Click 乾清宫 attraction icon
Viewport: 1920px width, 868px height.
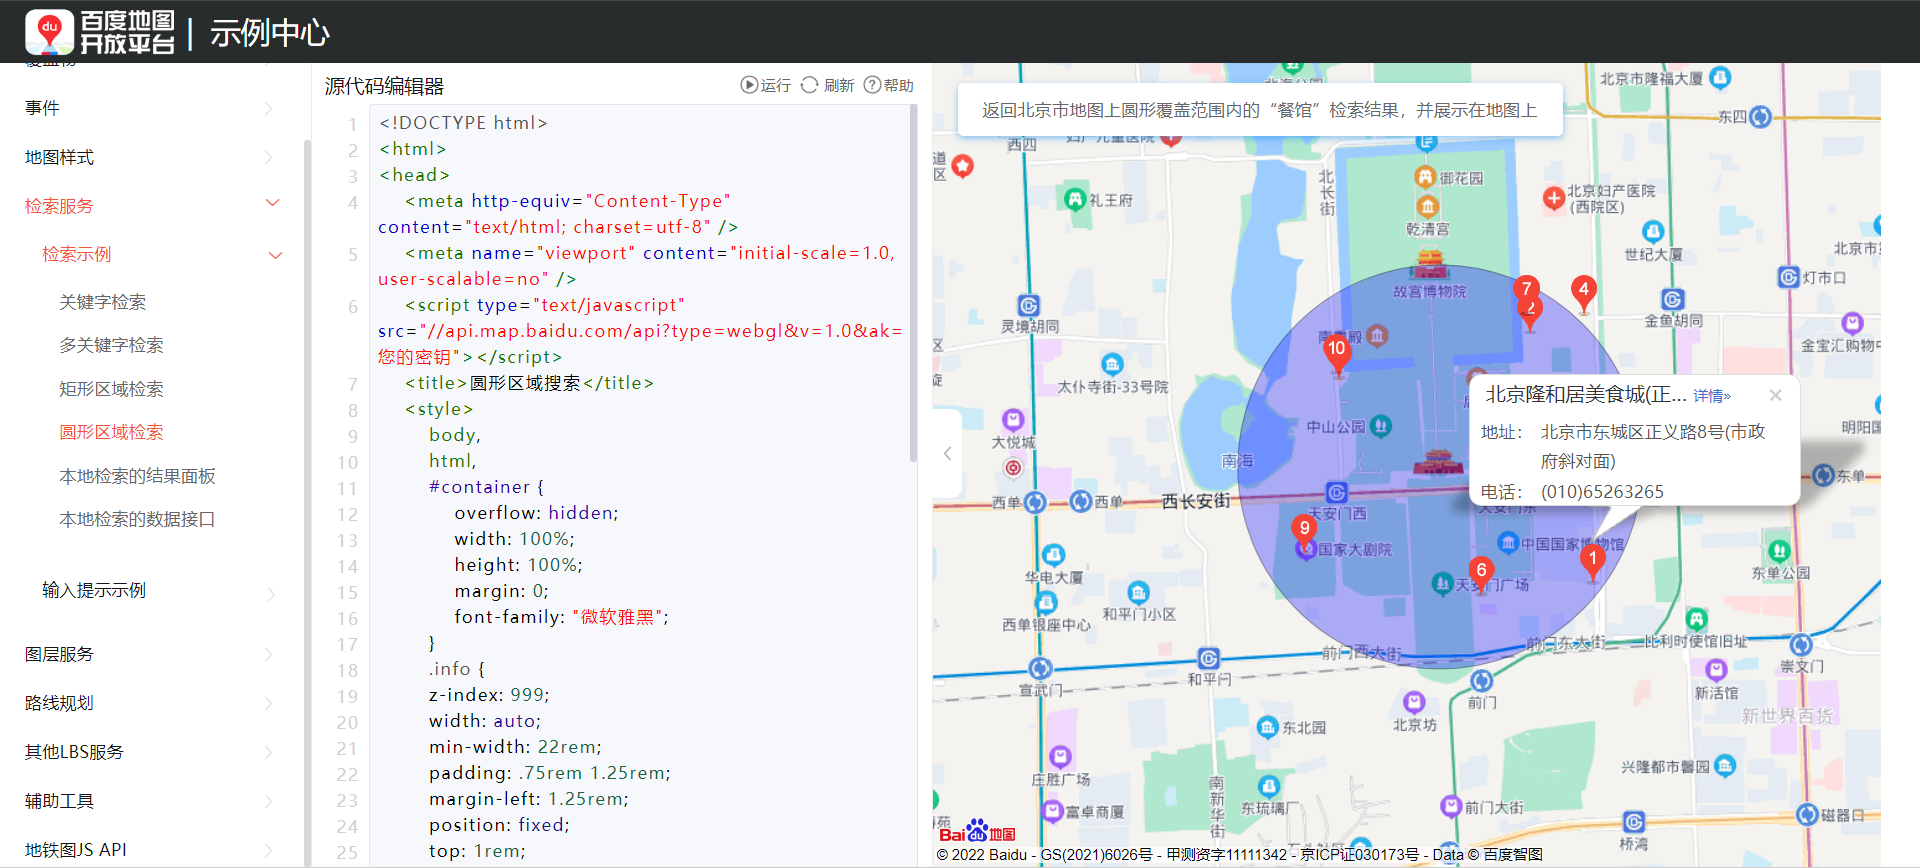pos(1428,207)
